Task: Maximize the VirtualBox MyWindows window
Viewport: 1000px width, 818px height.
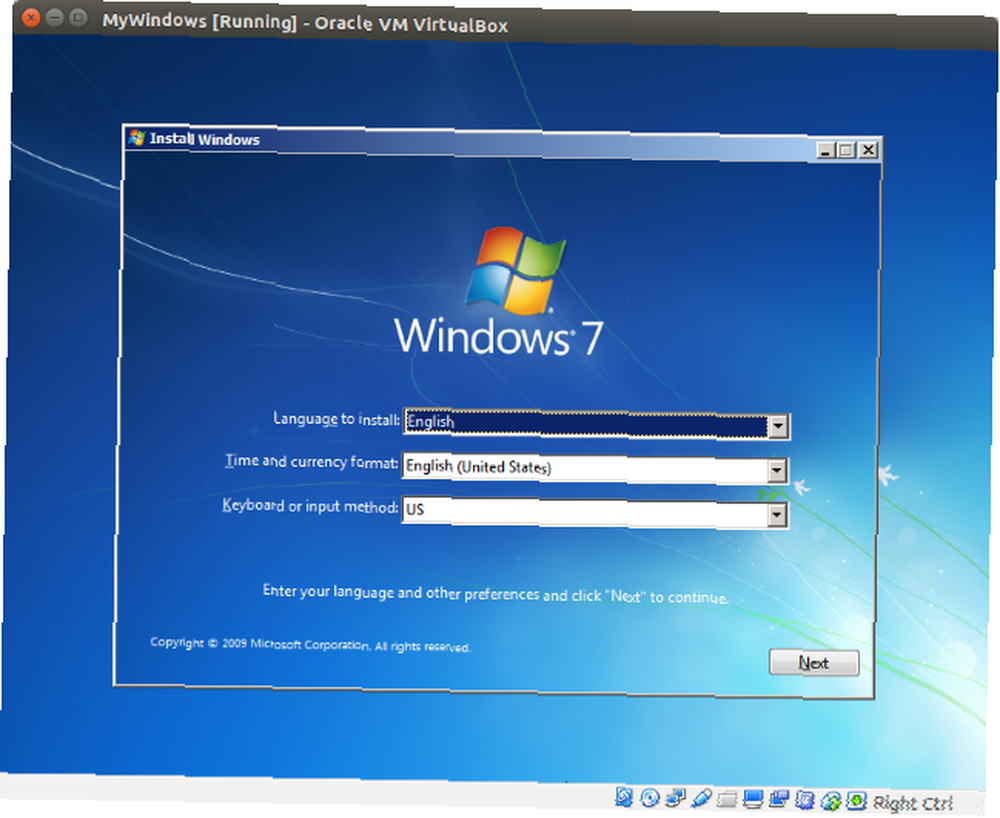Action: (x=78, y=17)
